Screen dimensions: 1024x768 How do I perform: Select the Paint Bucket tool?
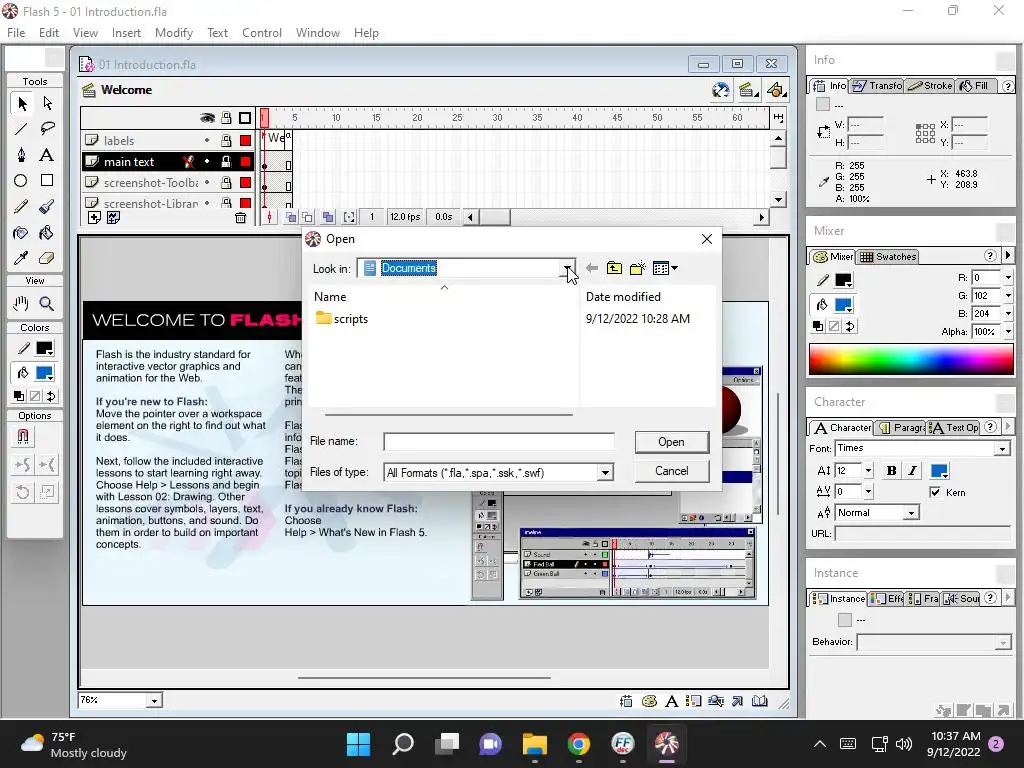pos(47,232)
